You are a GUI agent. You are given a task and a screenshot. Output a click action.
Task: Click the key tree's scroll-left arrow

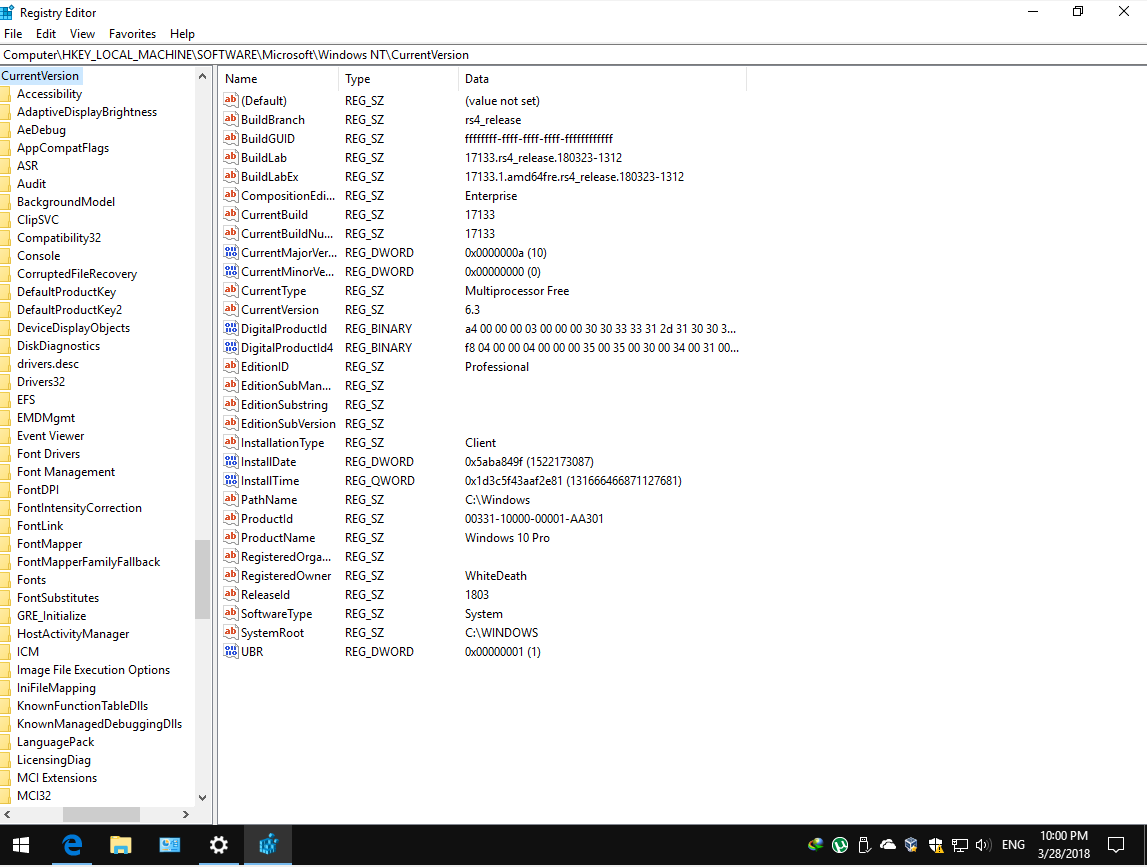(x=7, y=814)
